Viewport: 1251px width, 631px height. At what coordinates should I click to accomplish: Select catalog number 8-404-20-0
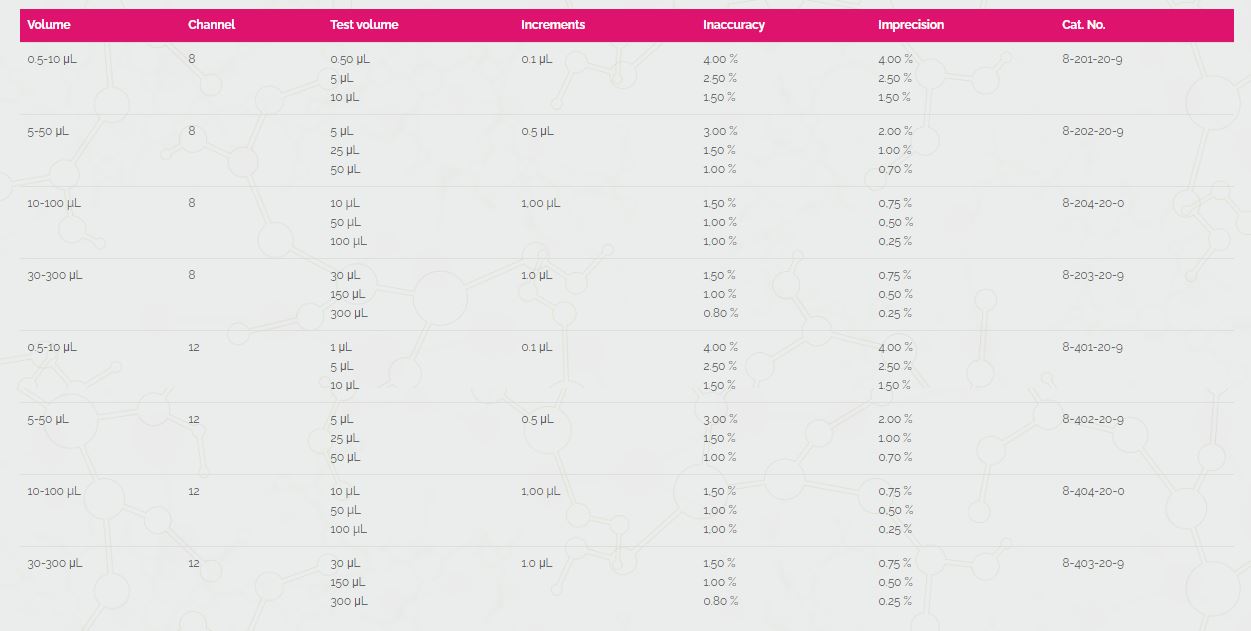coord(1093,491)
